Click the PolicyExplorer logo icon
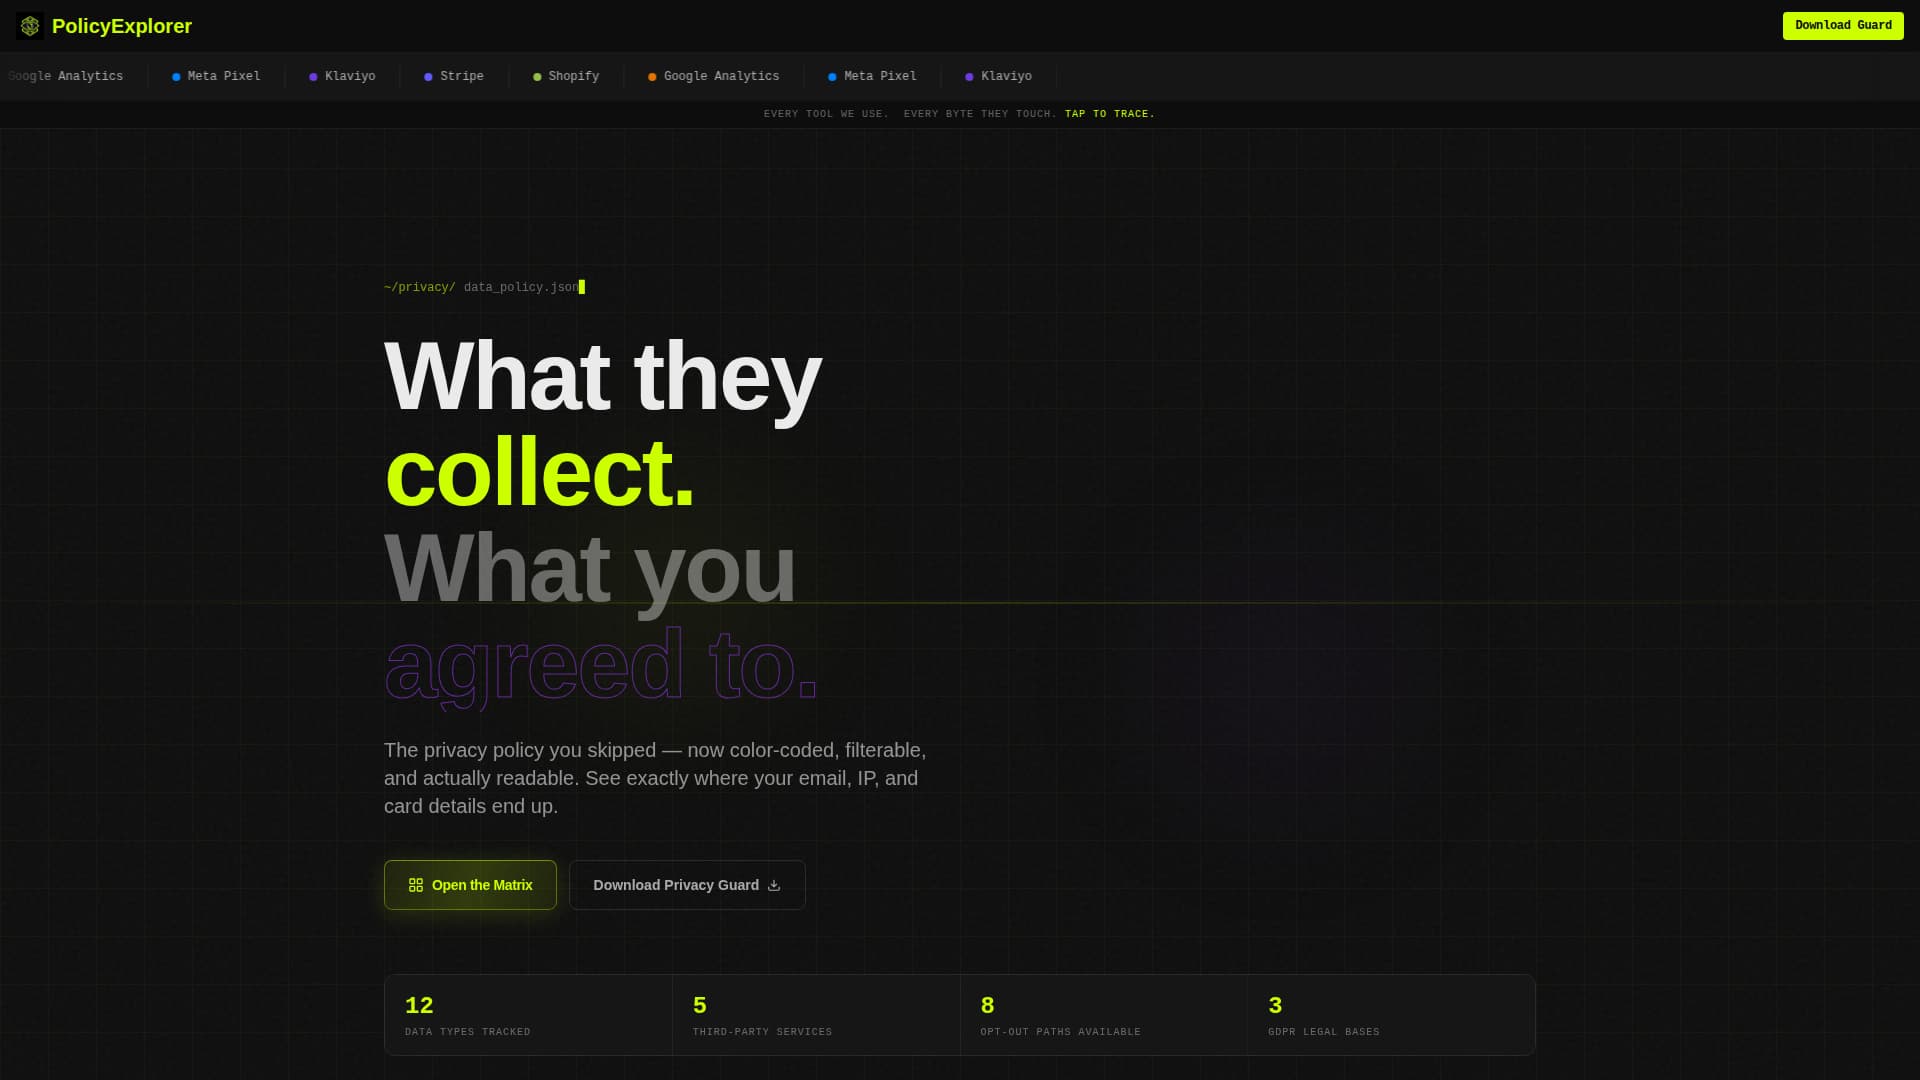Image resolution: width=1920 pixels, height=1080 pixels. coord(30,26)
